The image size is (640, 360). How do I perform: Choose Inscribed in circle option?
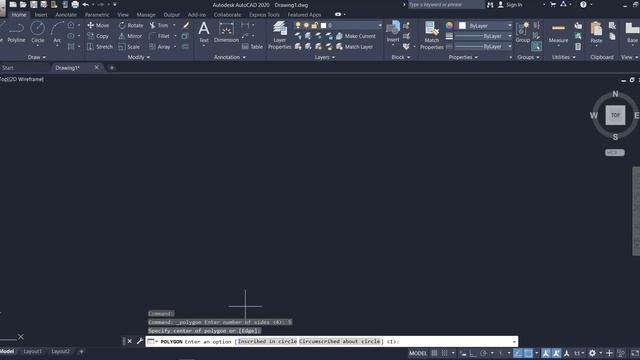click(267, 342)
